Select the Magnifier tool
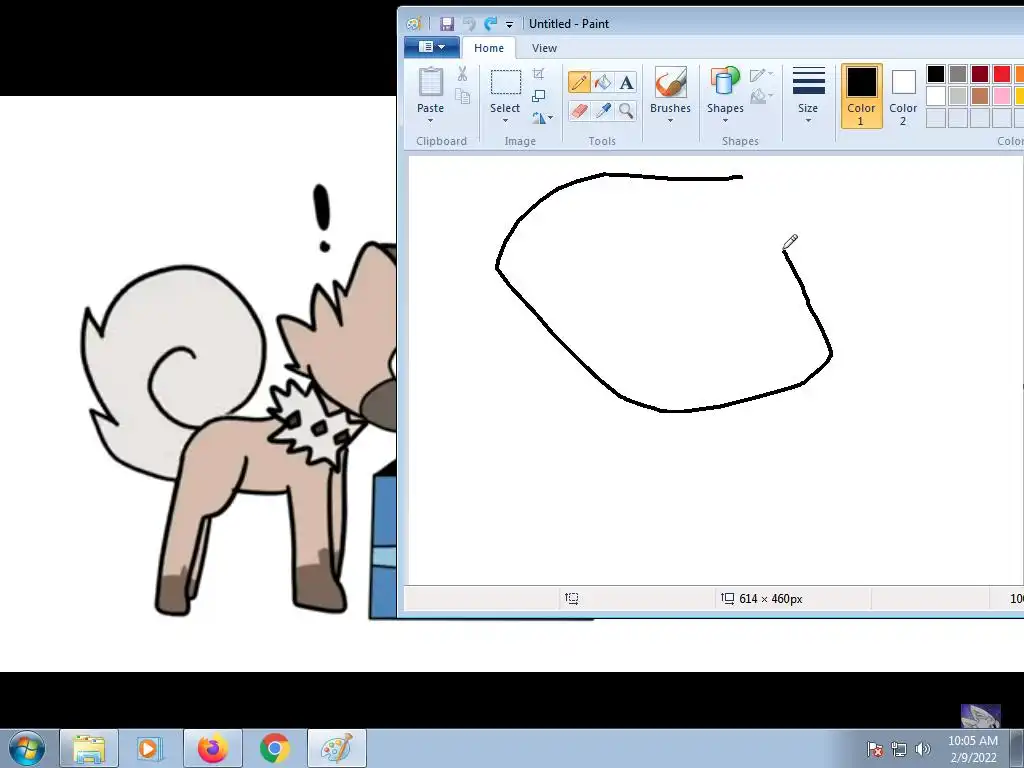The height and width of the screenshot is (768, 1024). coord(626,110)
